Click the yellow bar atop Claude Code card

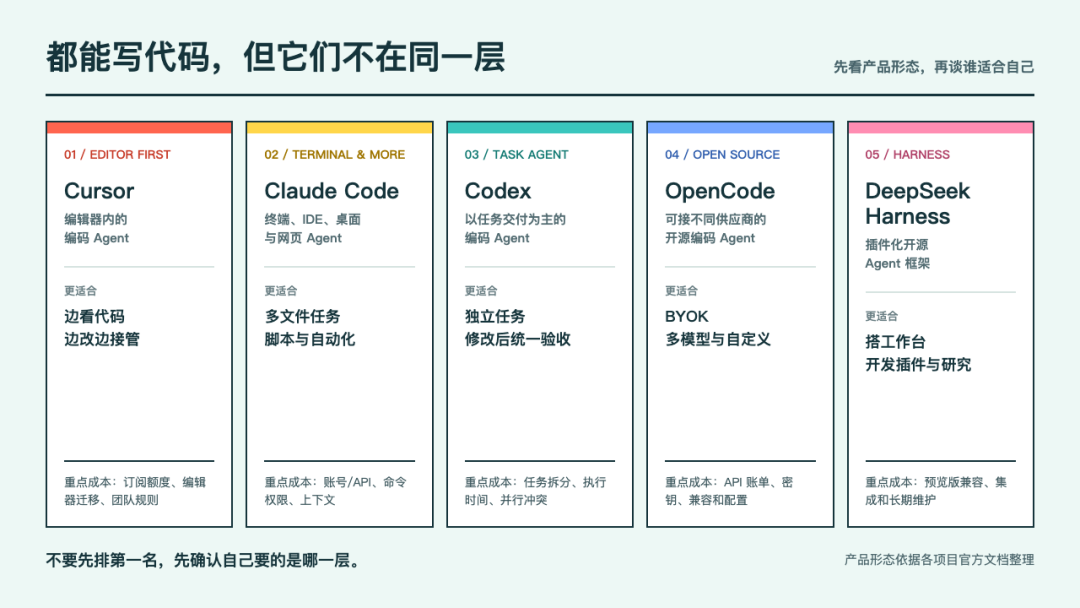[340, 127]
